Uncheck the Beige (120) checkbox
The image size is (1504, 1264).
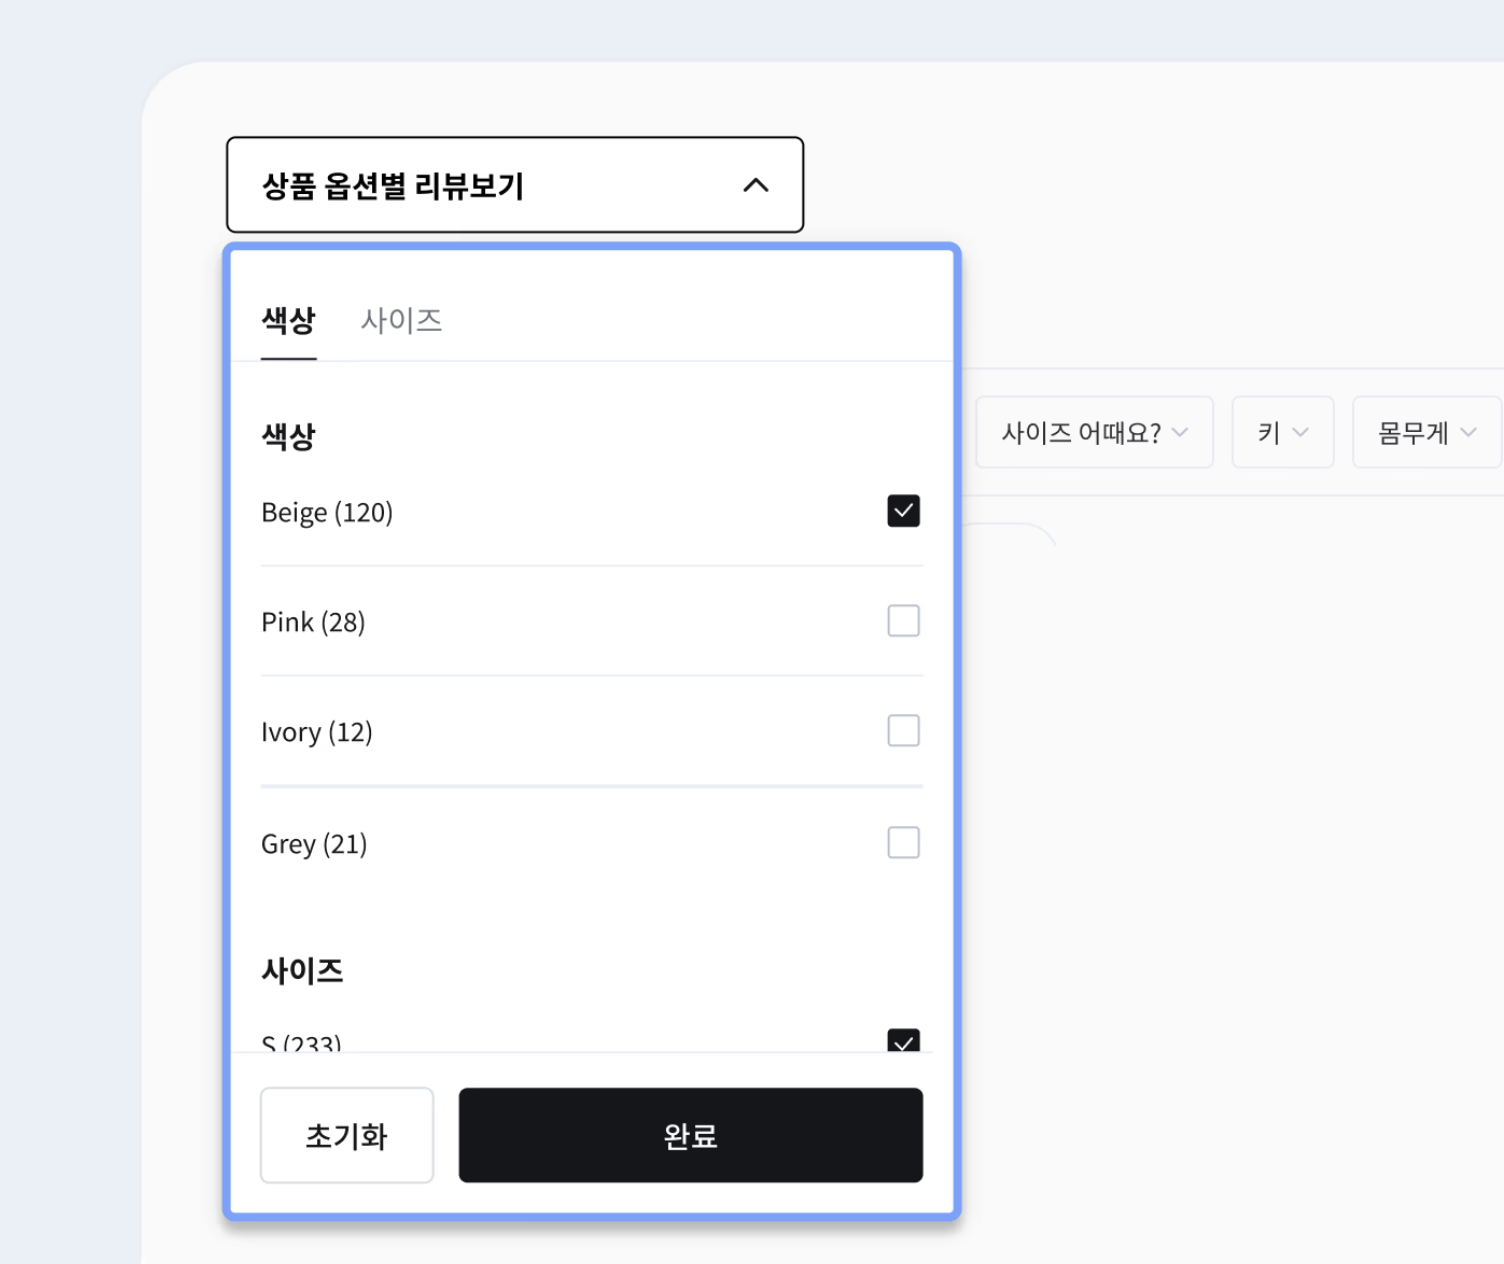point(903,511)
